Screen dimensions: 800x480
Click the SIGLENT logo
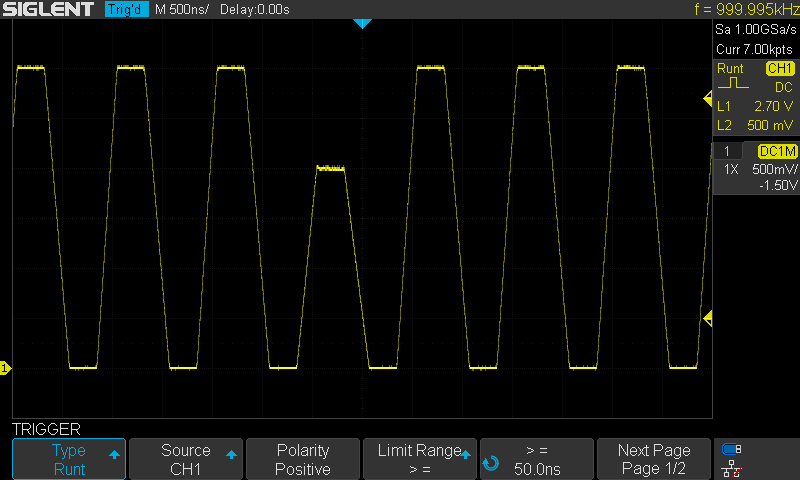pos(48,9)
